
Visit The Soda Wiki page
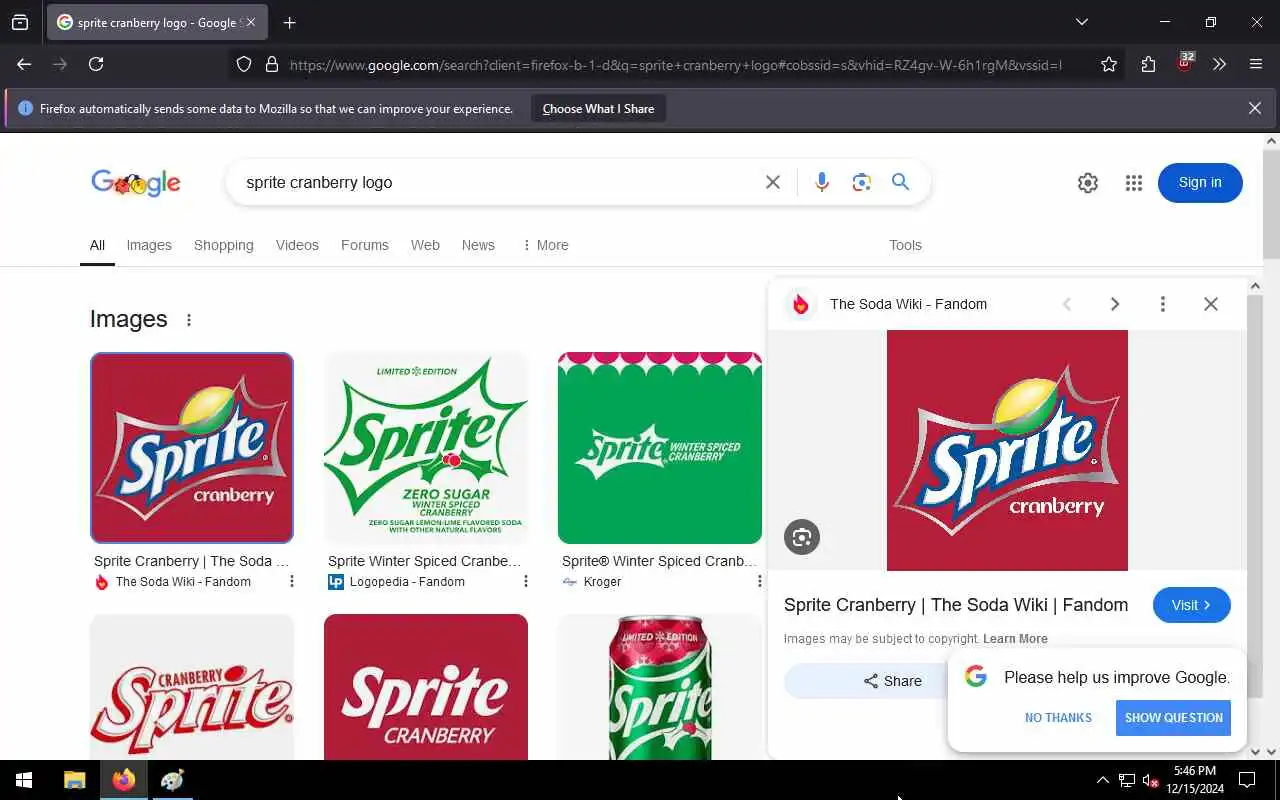point(1192,605)
